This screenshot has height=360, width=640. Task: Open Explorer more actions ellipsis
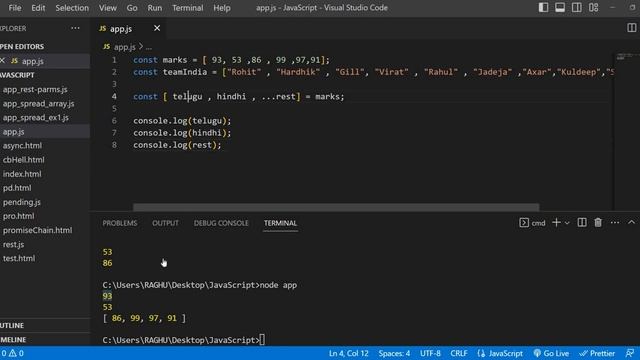75,28
